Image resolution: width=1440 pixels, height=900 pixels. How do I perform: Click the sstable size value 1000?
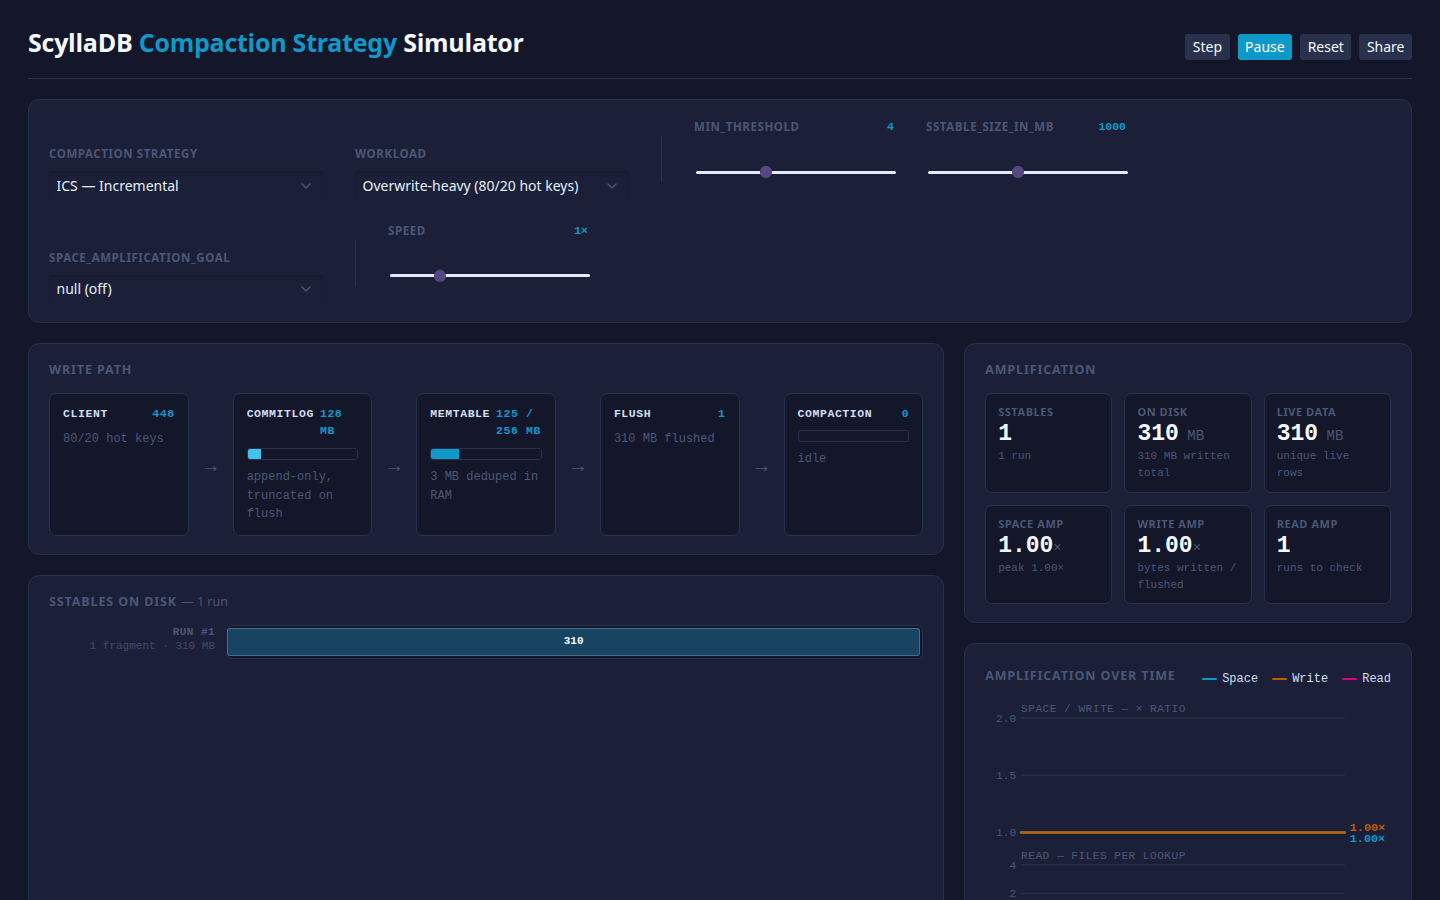[x=1112, y=127]
